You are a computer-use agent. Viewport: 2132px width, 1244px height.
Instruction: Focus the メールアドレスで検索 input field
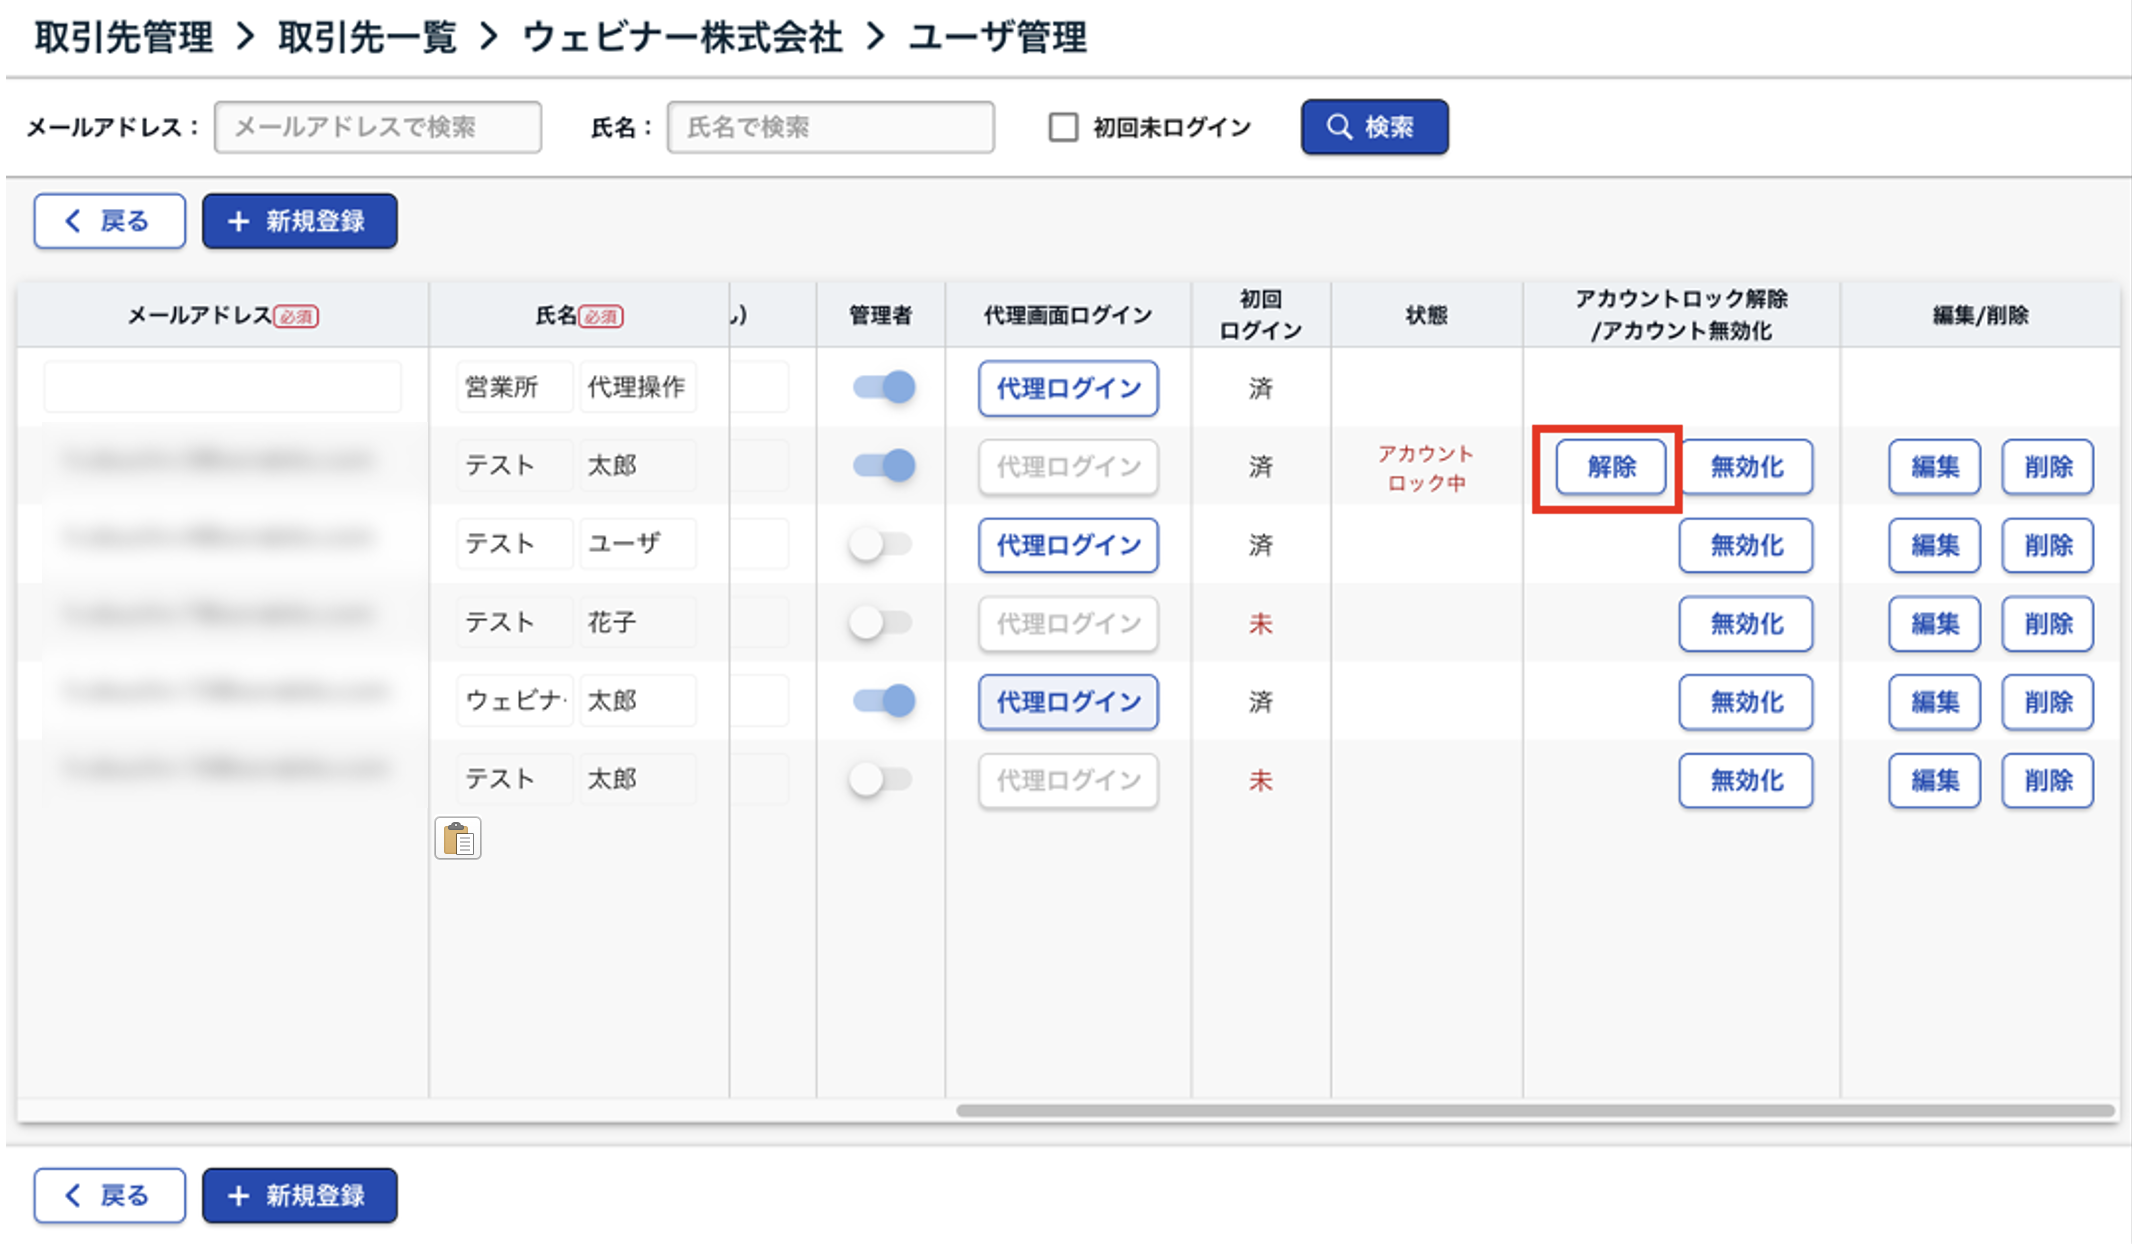pos(378,127)
